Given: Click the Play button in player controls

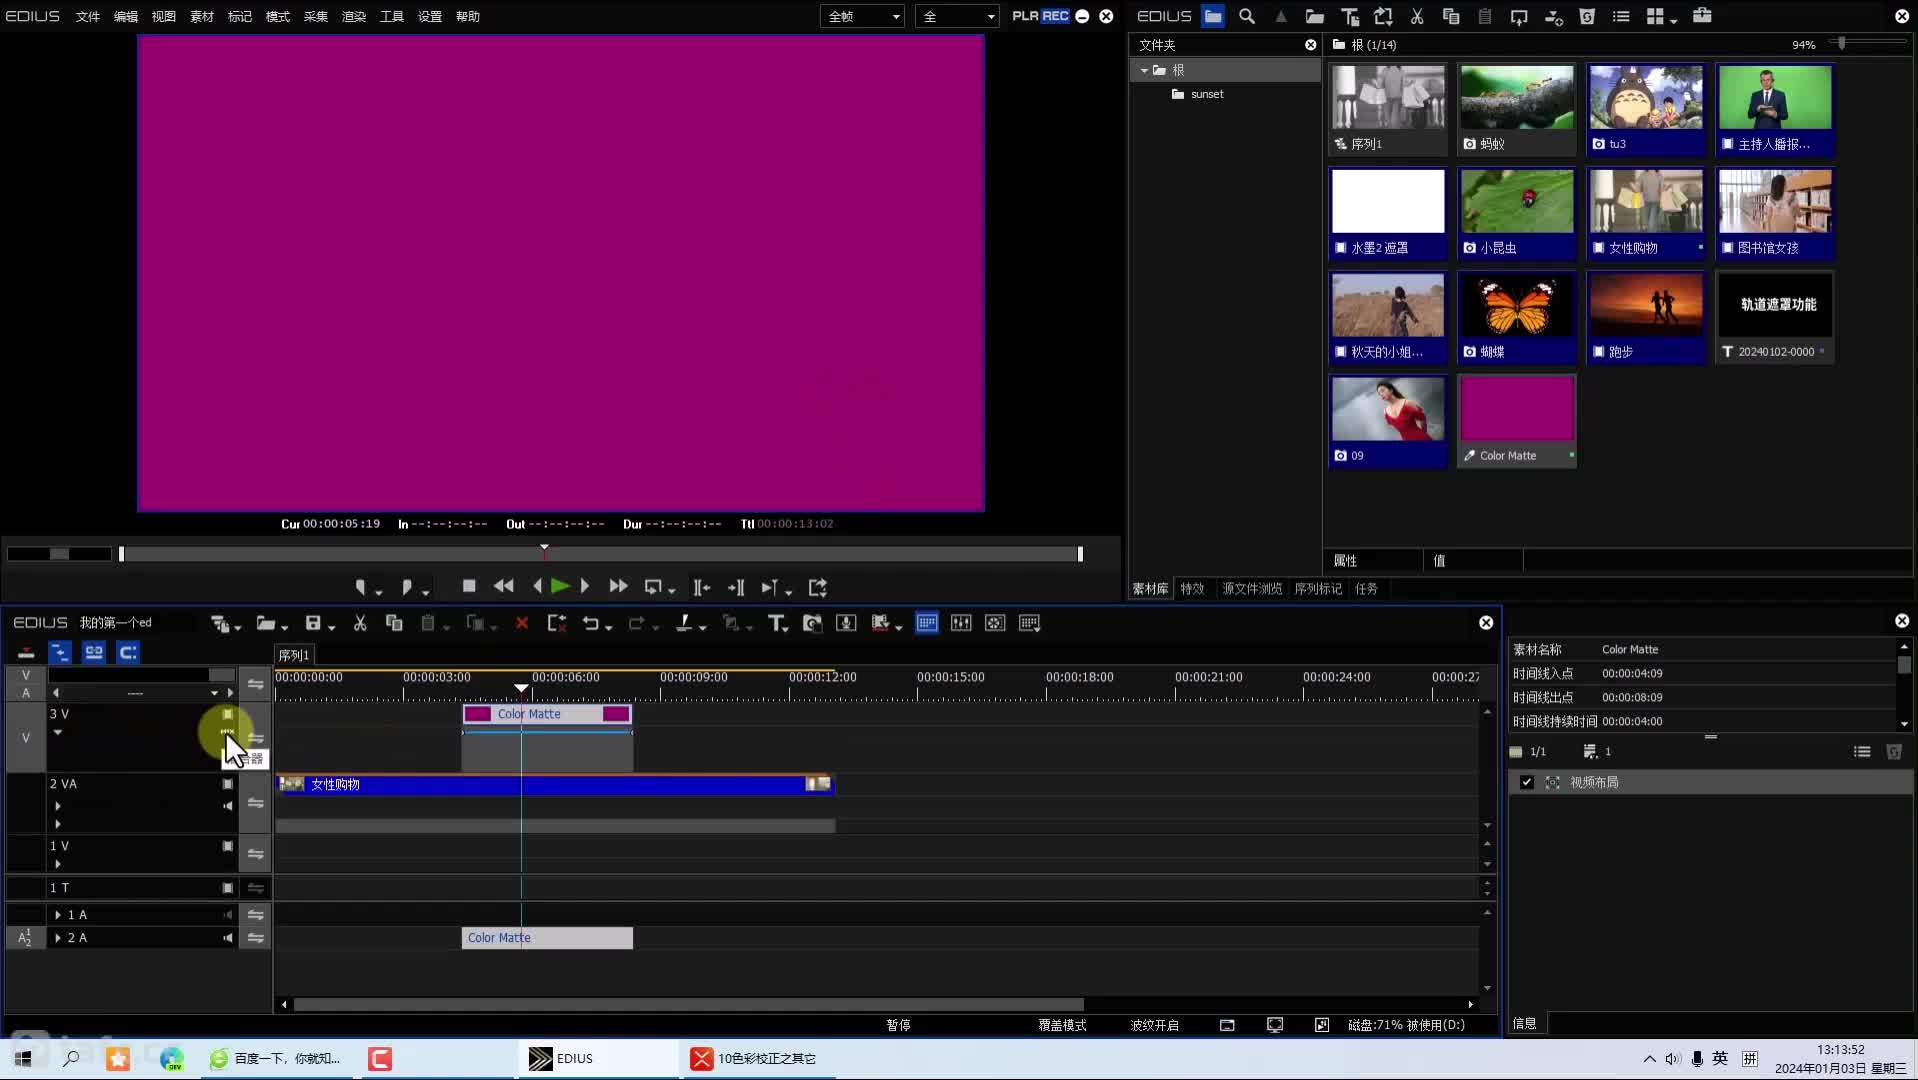Looking at the screenshot, I should [x=560, y=587].
